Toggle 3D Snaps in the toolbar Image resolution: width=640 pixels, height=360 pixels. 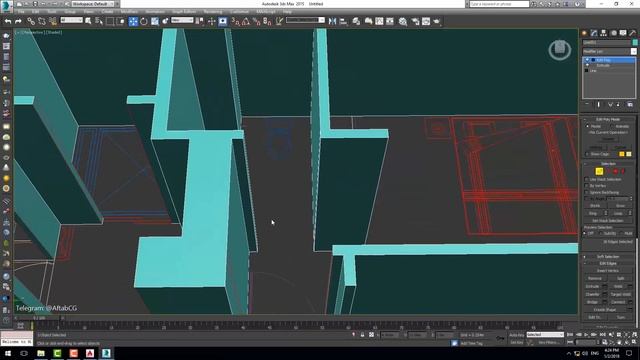(x=235, y=21)
